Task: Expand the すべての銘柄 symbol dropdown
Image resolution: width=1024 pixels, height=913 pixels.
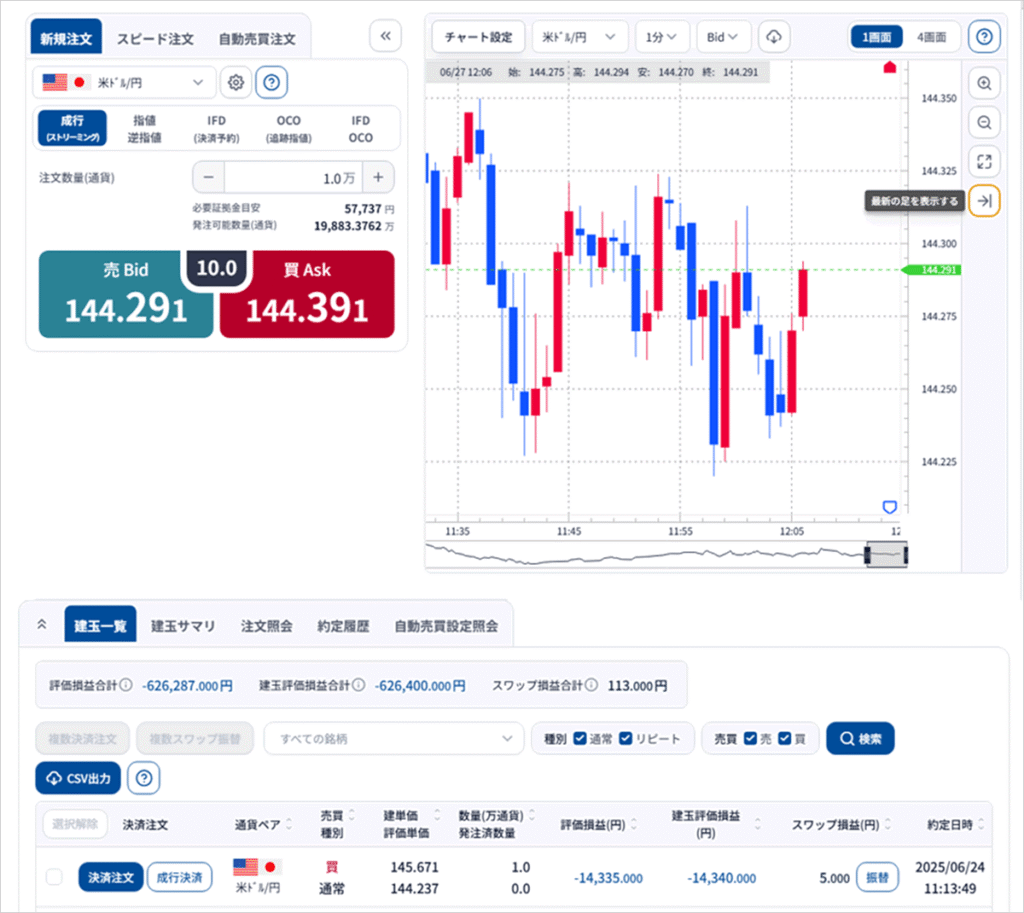Action: (393, 739)
